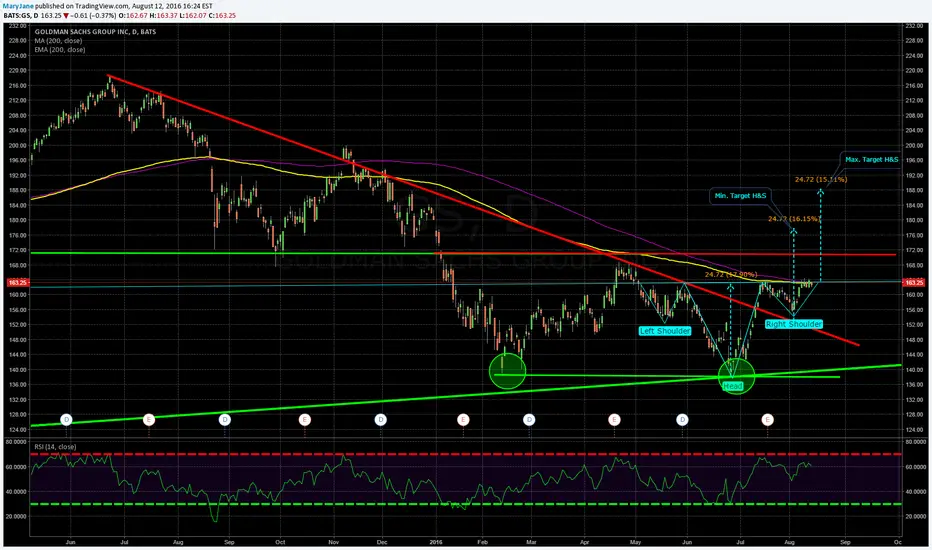Image resolution: width=932 pixels, height=550 pixels.
Task: Open the earnings marker in mid July 2016
Action: point(767,420)
